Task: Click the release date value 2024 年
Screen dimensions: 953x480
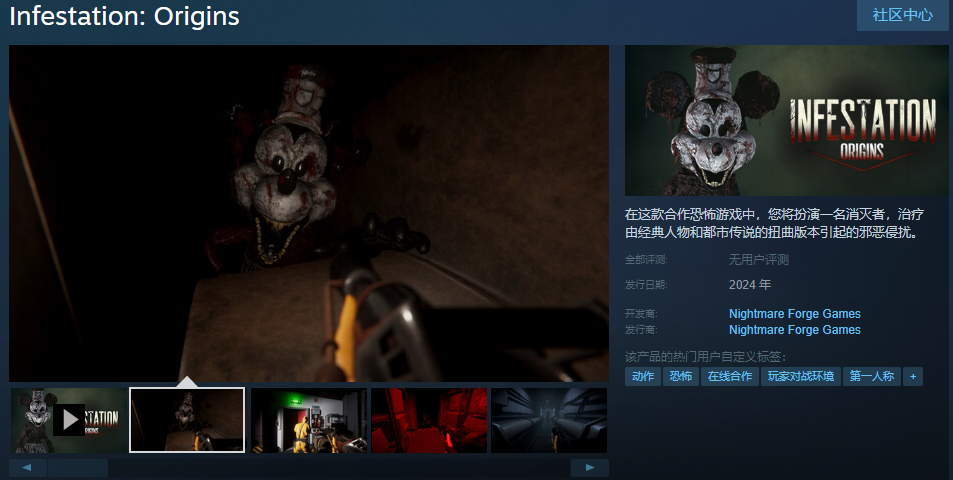Action: coord(750,284)
